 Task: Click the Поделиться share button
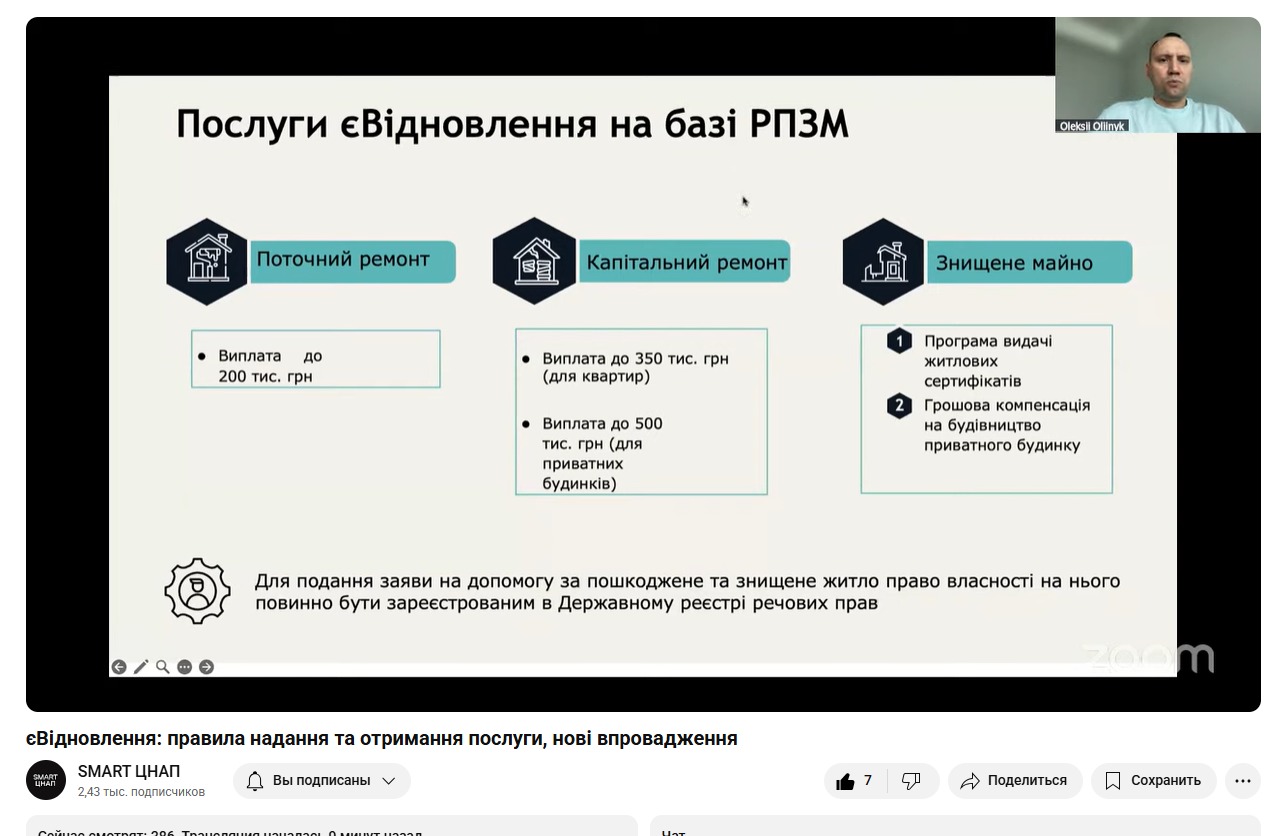click(x=1015, y=781)
